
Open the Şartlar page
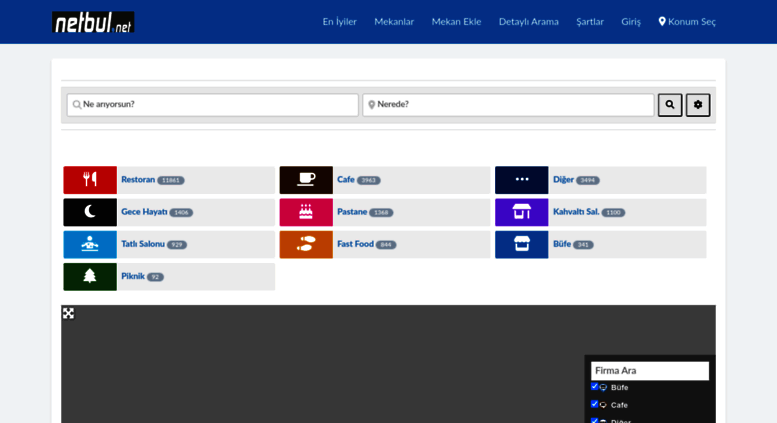pyautogui.click(x=590, y=22)
